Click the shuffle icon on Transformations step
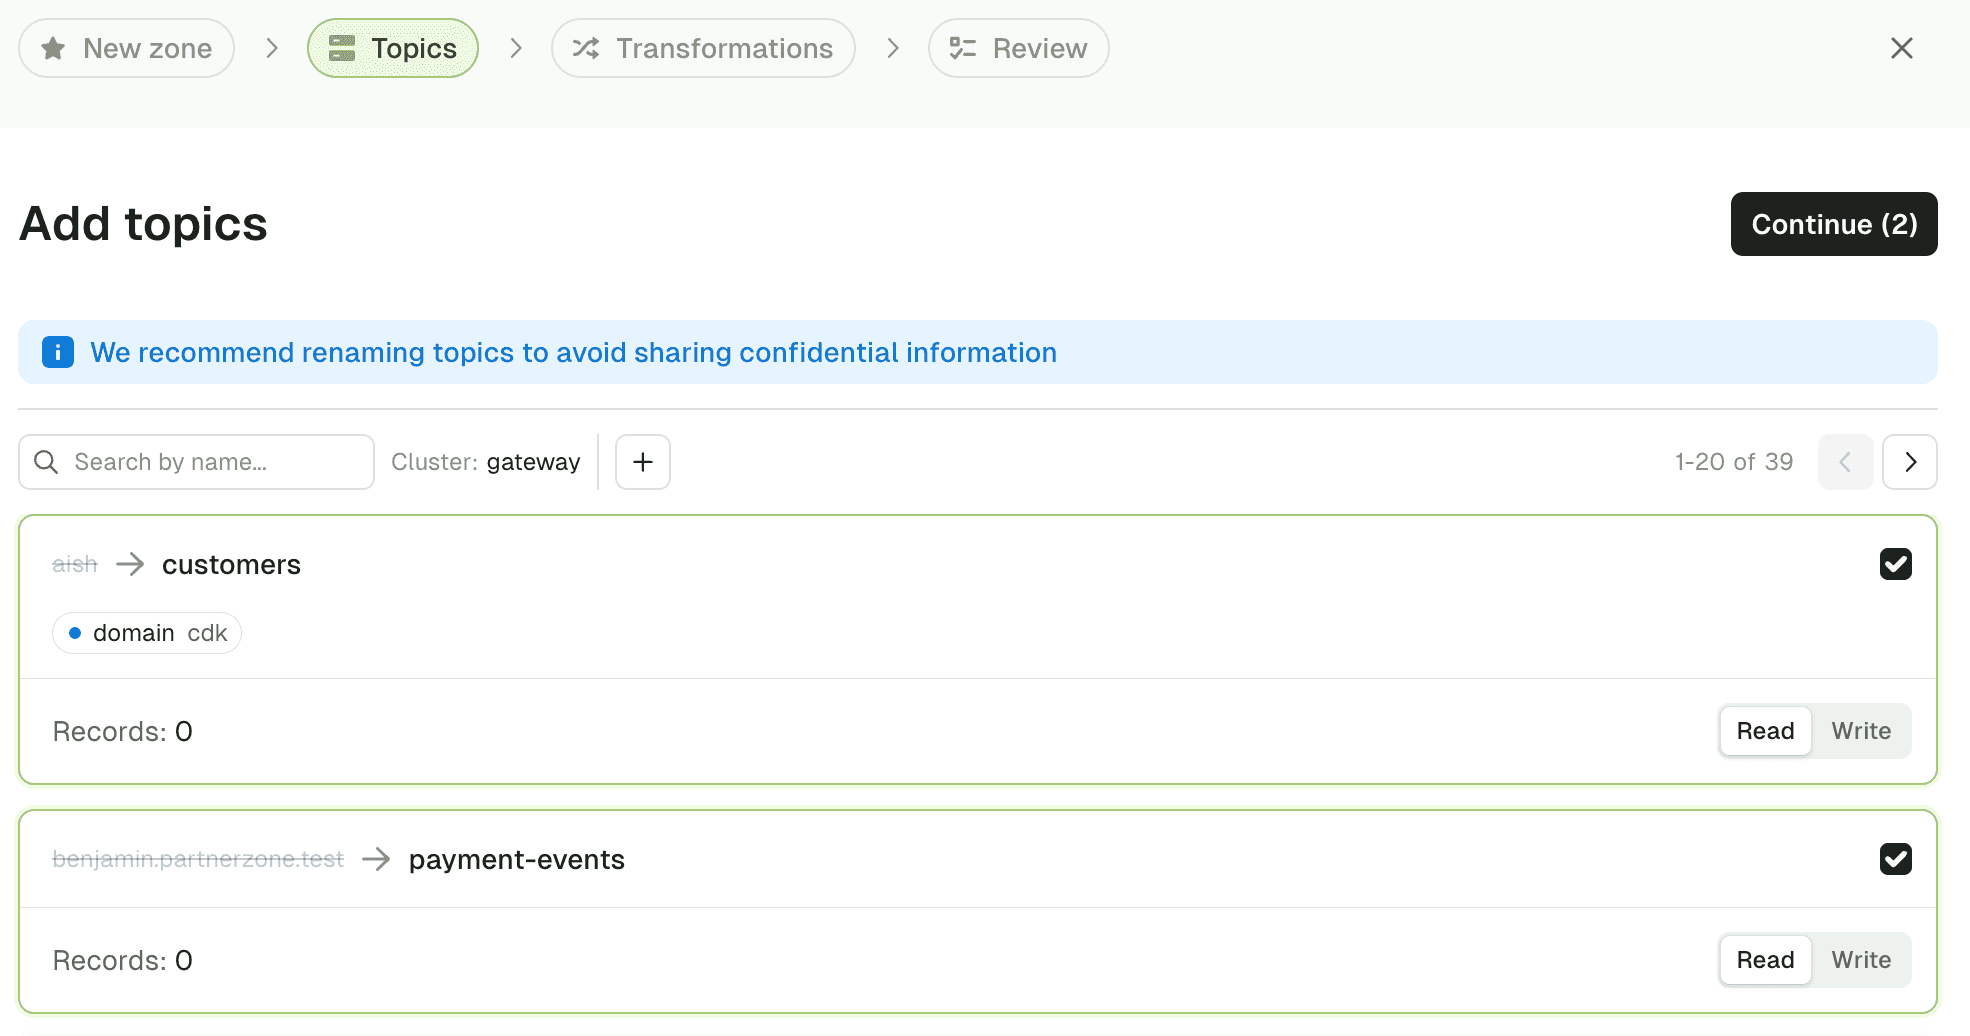Image resolution: width=1970 pixels, height=1036 pixels. 587,47
